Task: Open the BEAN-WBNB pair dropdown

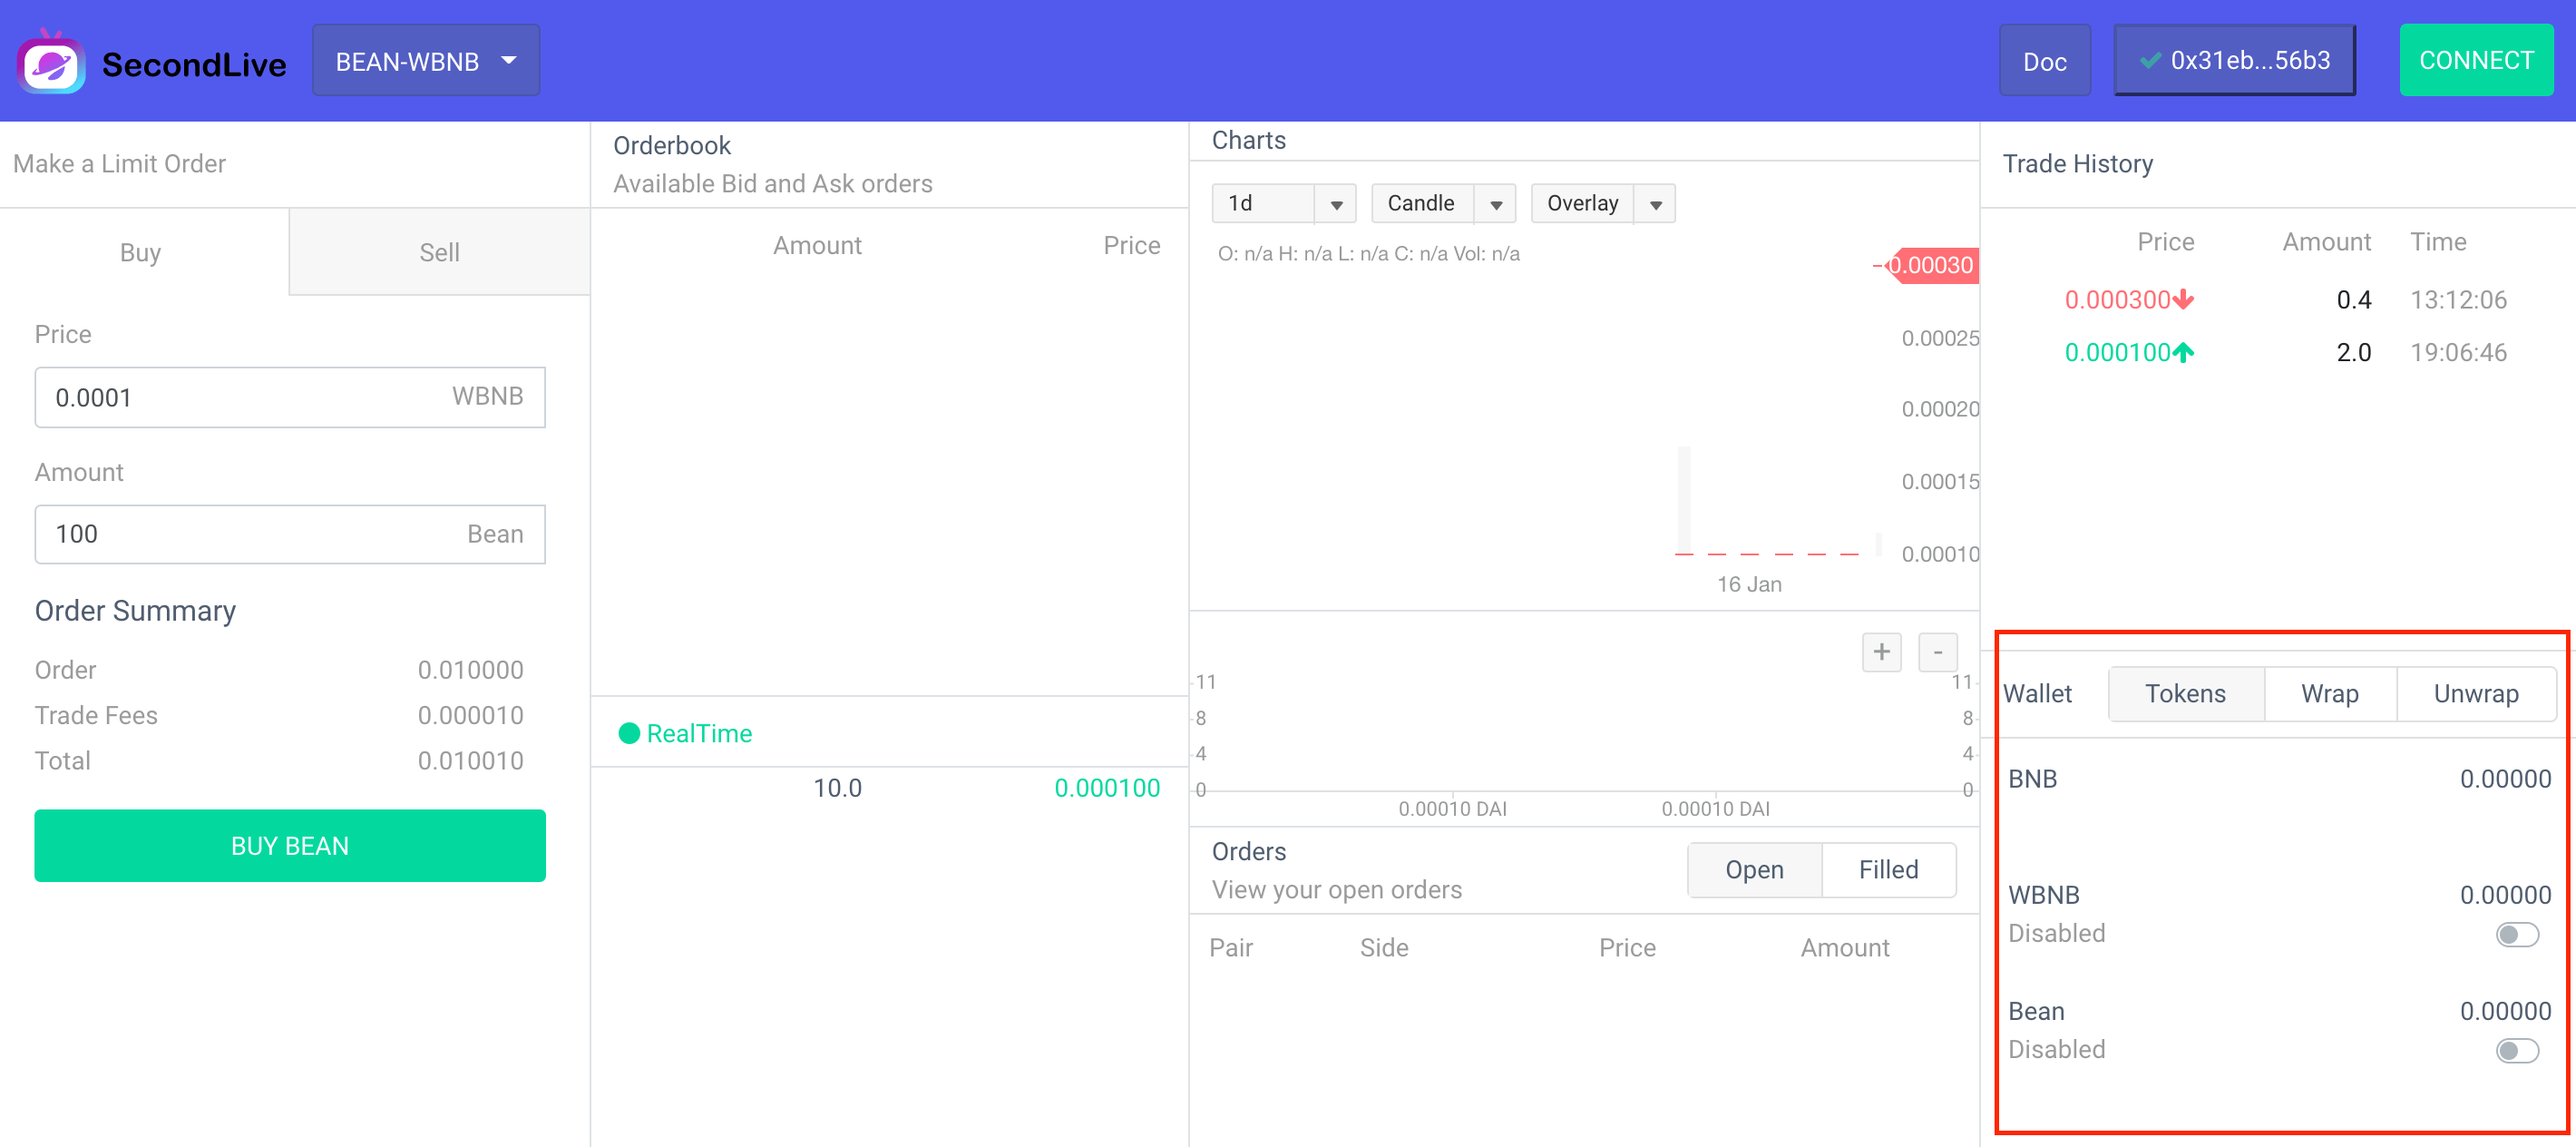Action: pyautogui.click(x=426, y=61)
